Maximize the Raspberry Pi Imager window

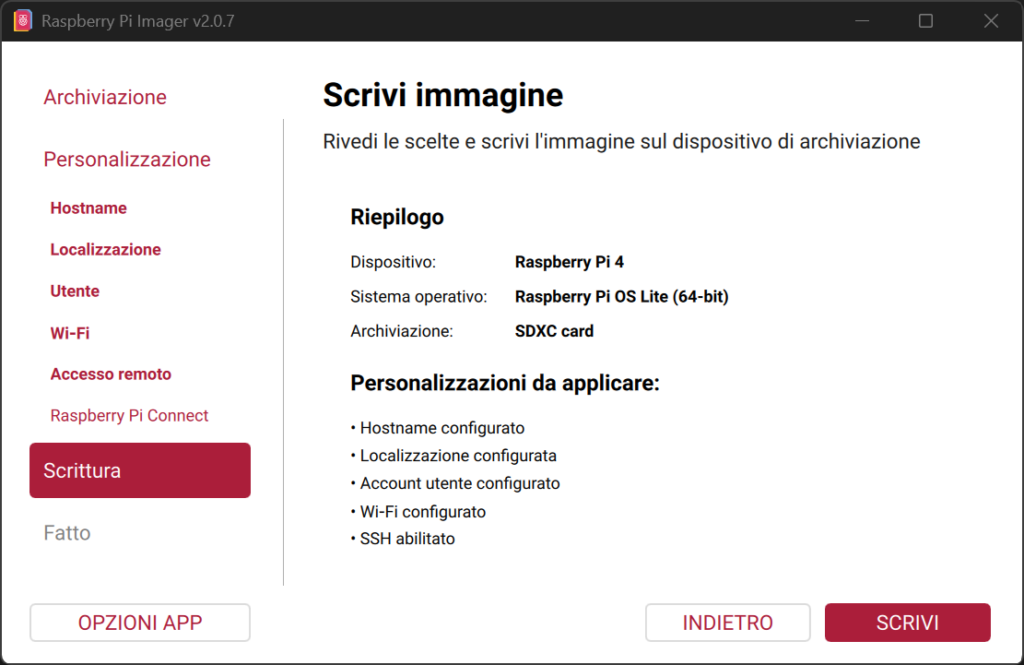click(926, 20)
